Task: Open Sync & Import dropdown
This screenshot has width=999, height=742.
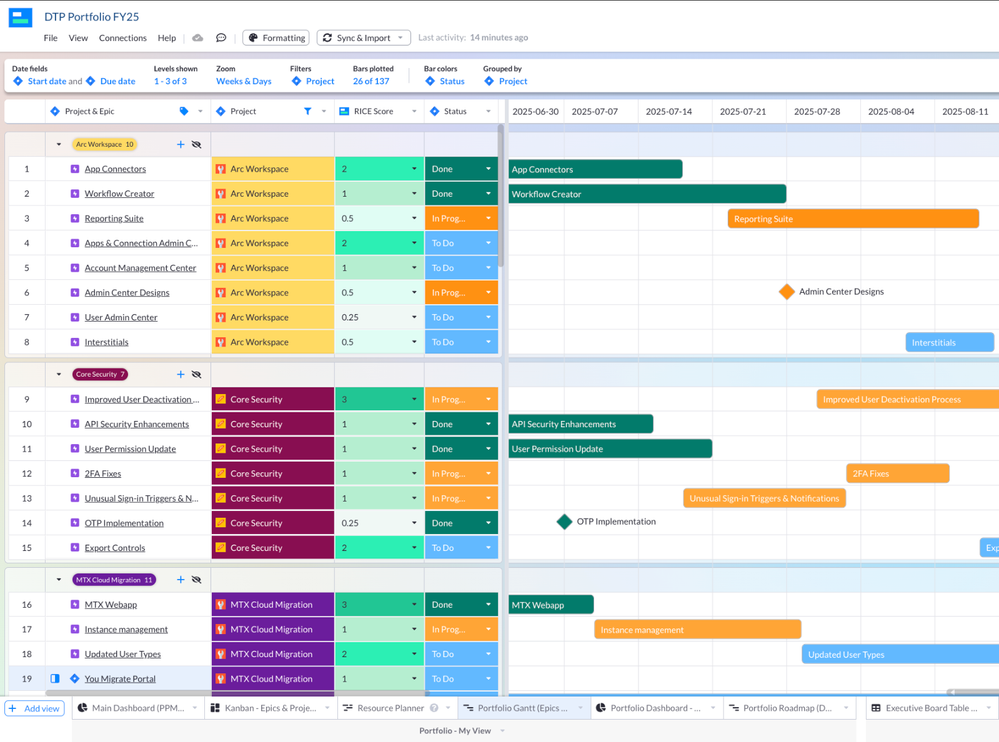Action: 364,38
